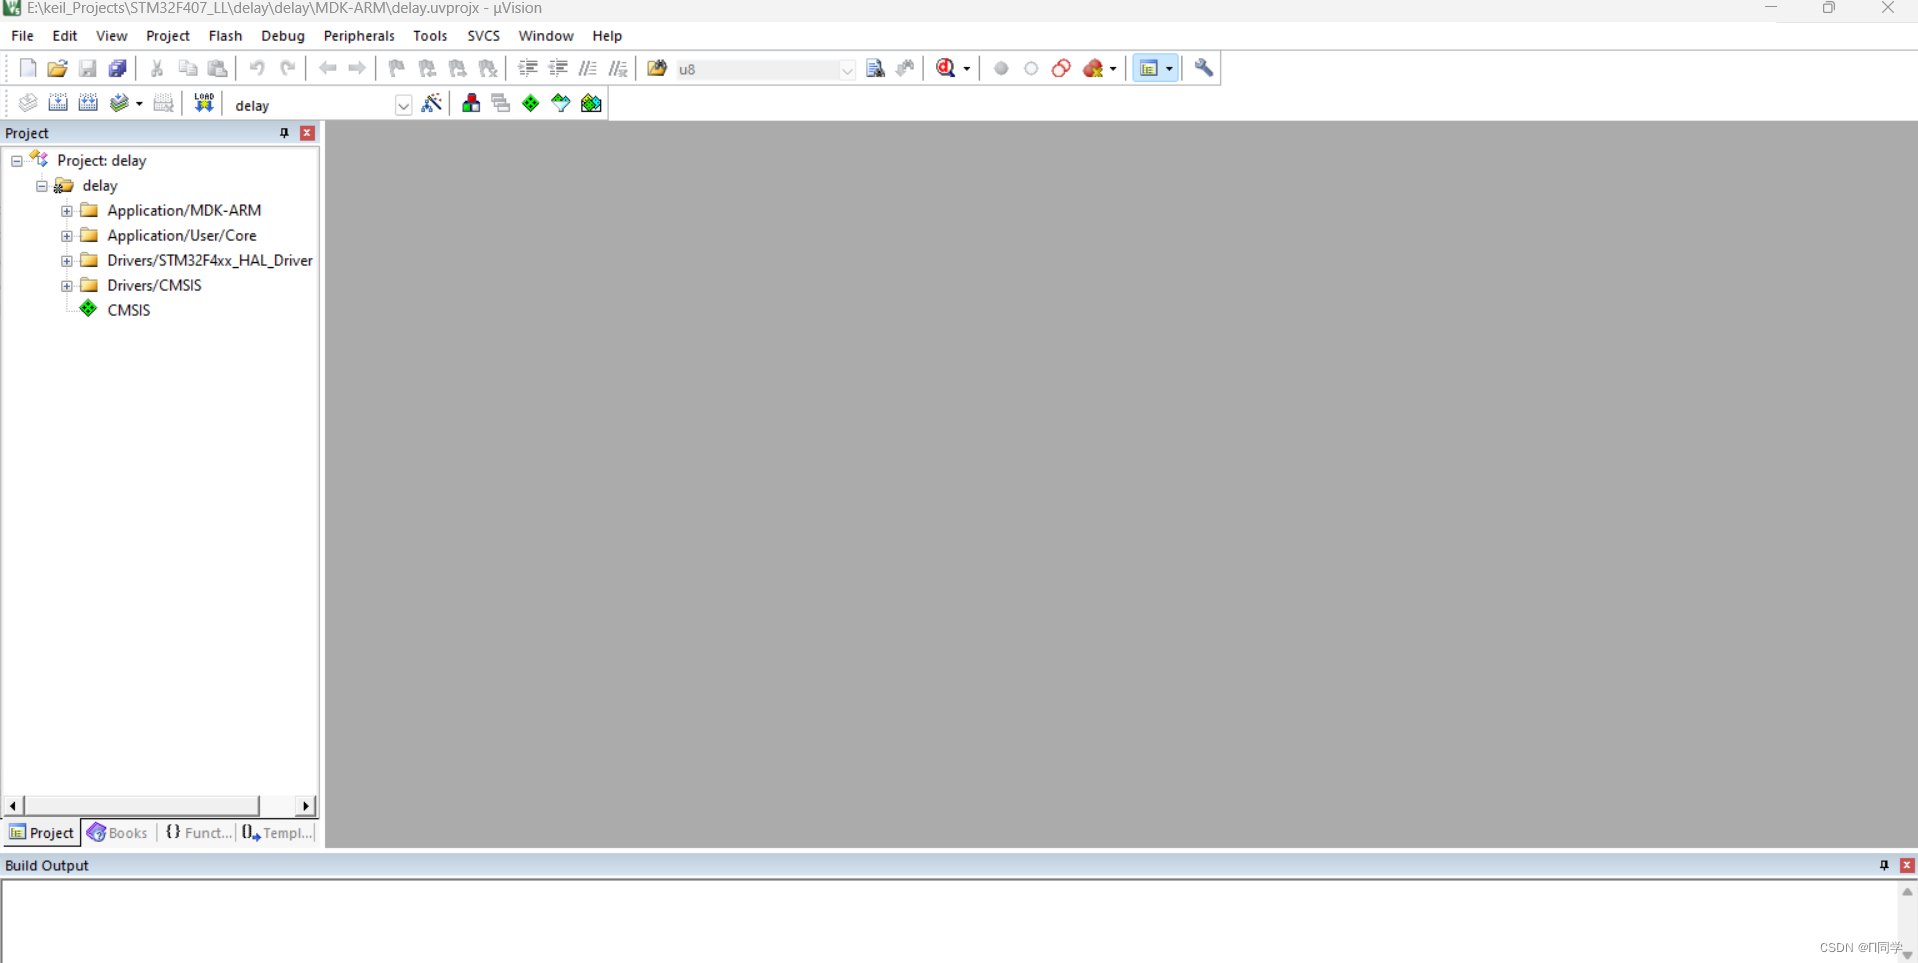Open the Project menu
The image size is (1918, 963).
coord(167,36)
